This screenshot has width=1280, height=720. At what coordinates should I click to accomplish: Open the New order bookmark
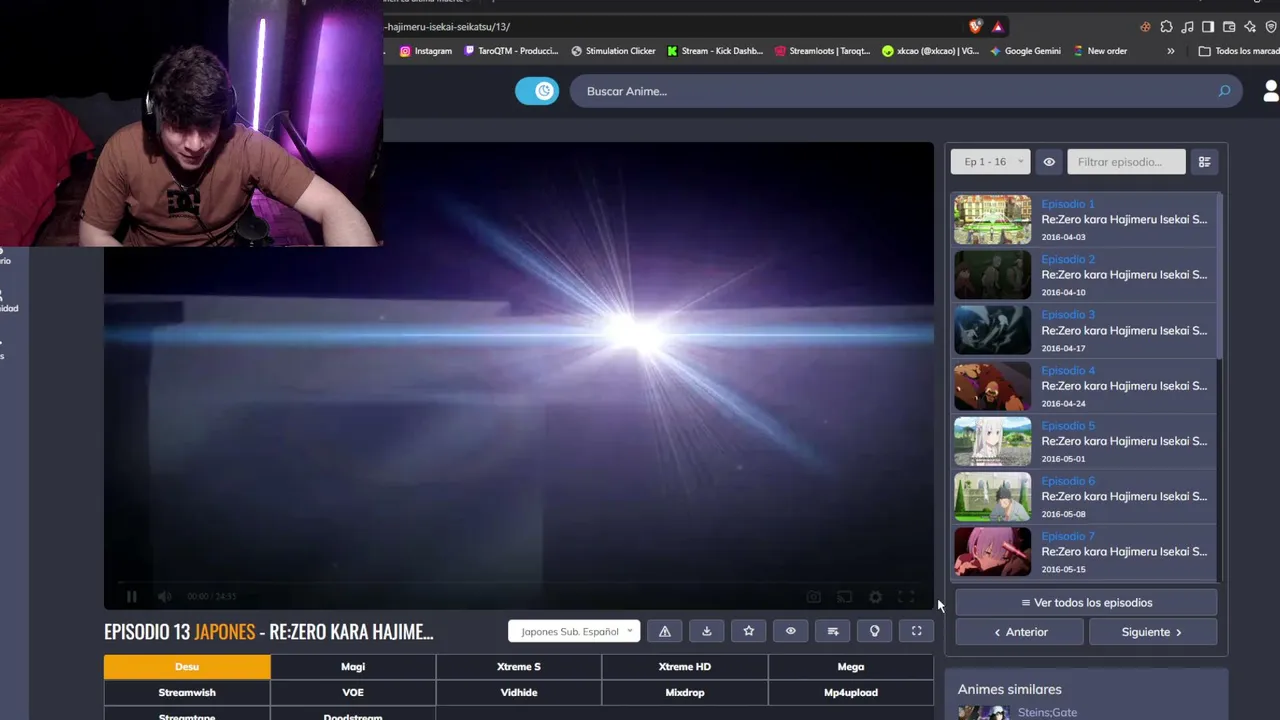[1100, 51]
